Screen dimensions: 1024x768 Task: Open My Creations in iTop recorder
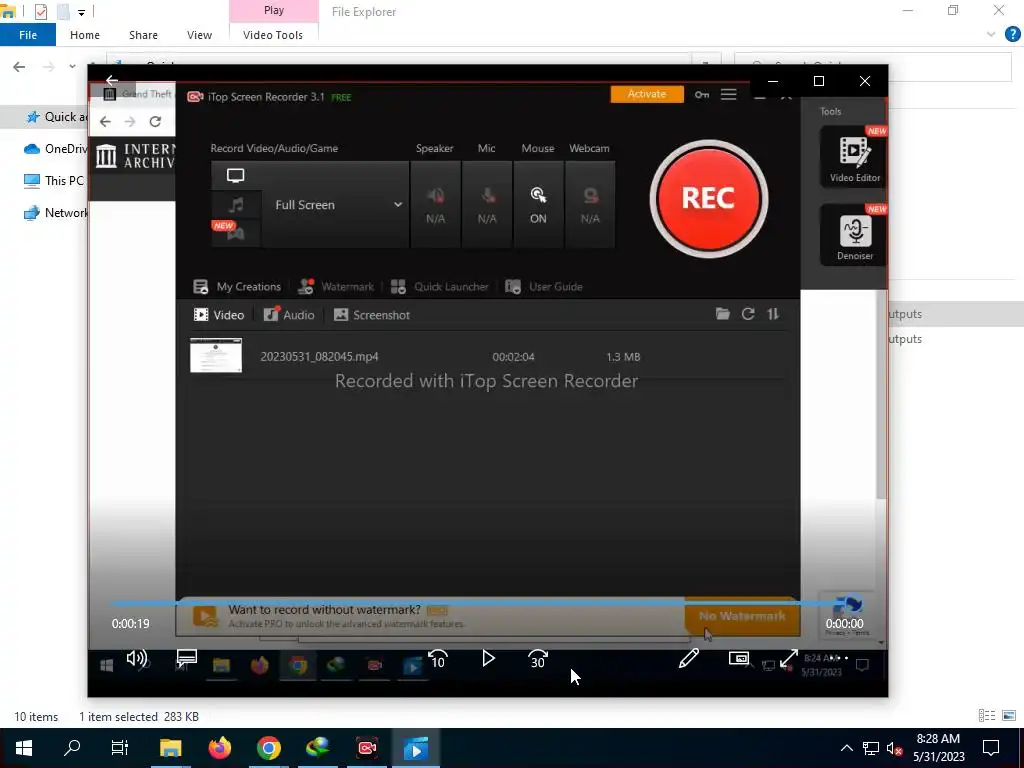(x=237, y=287)
